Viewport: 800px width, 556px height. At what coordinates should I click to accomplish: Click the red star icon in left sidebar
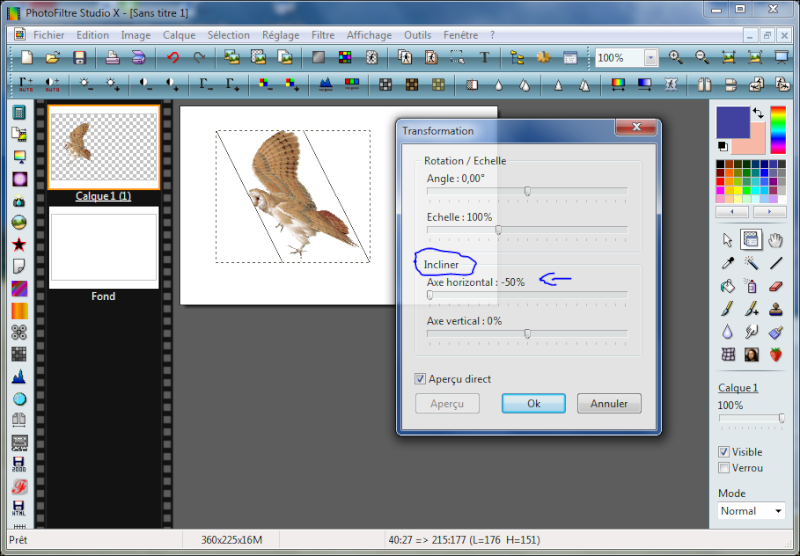coord(19,245)
